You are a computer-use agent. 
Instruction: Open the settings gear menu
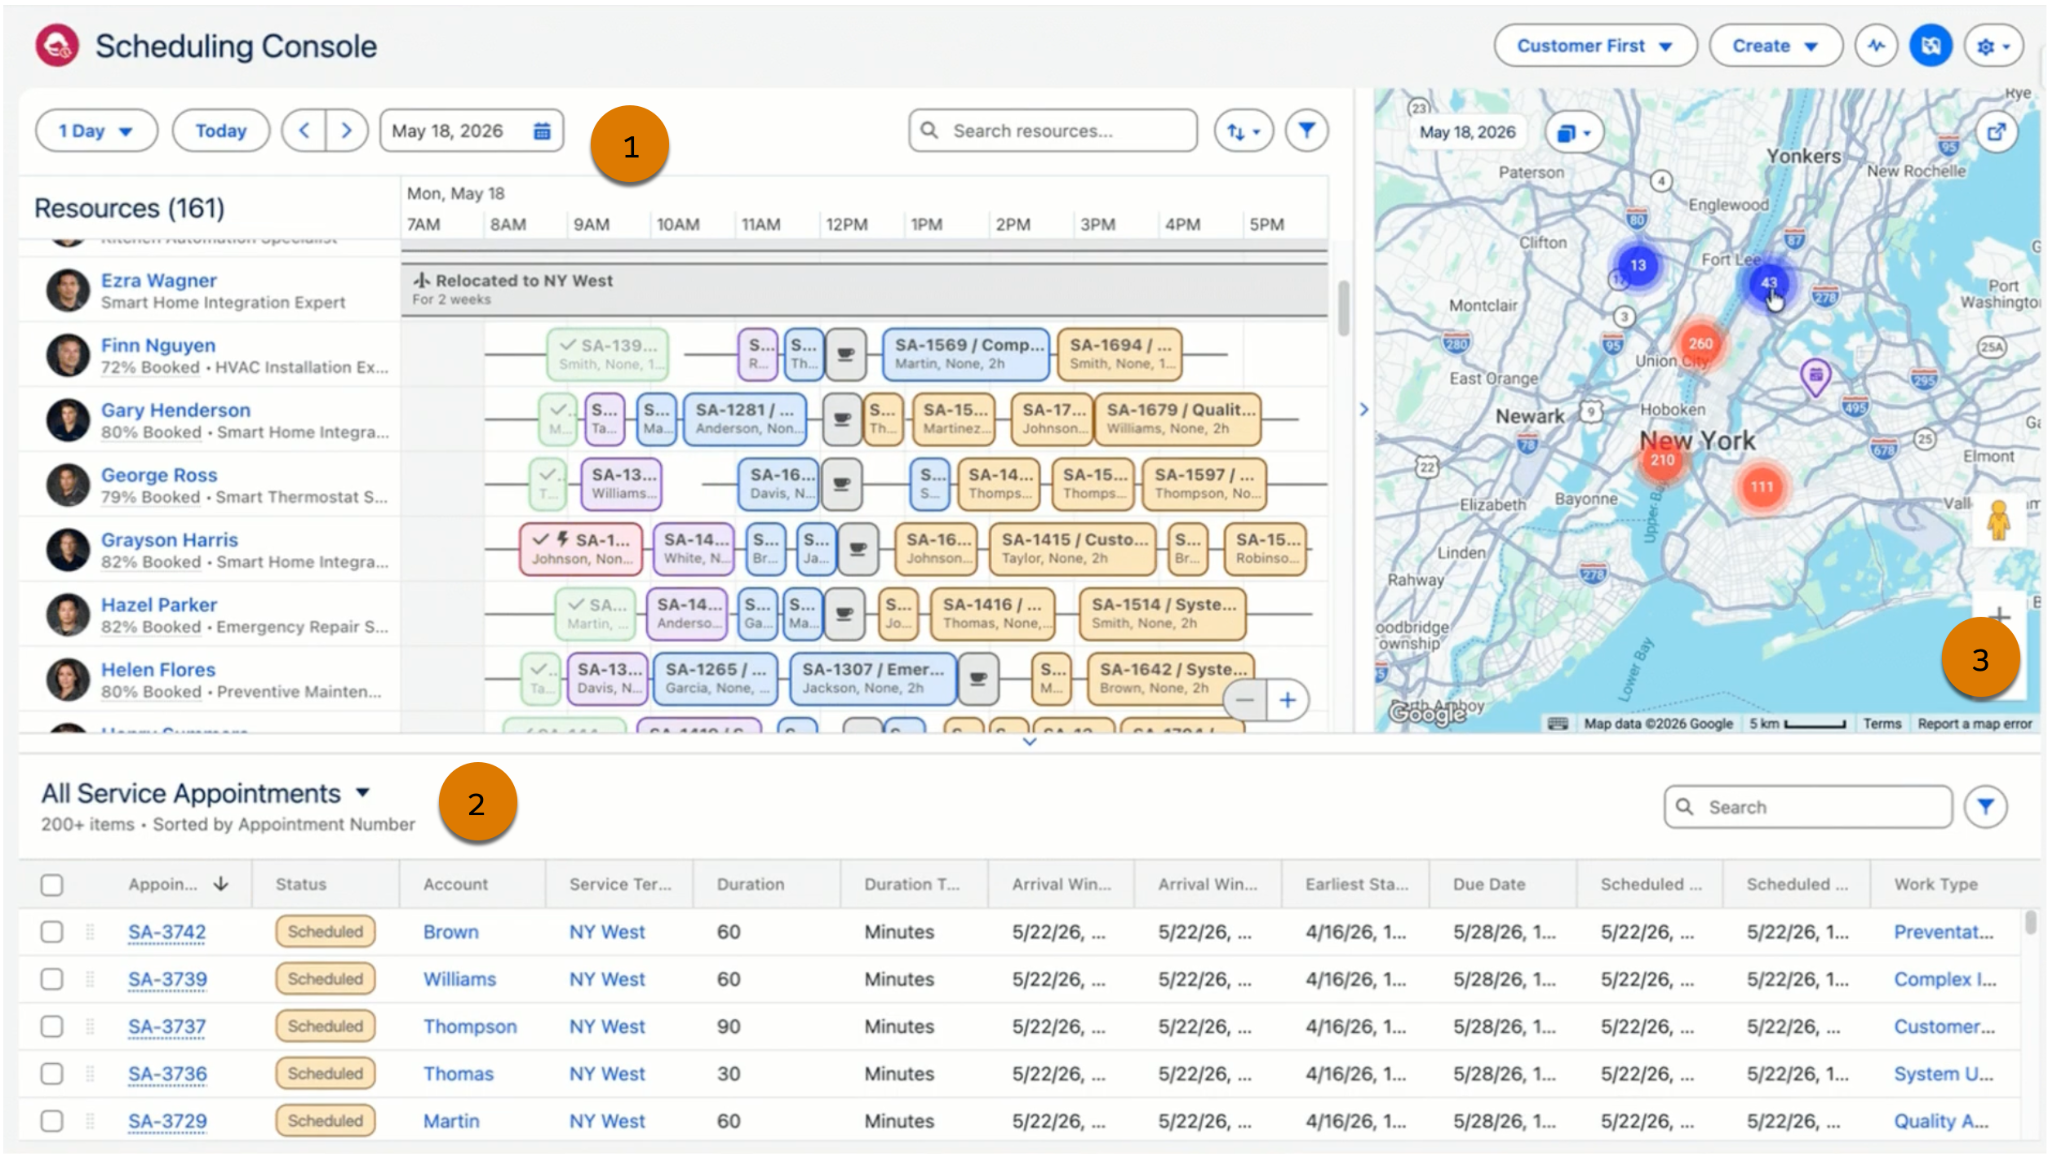[x=1993, y=46]
